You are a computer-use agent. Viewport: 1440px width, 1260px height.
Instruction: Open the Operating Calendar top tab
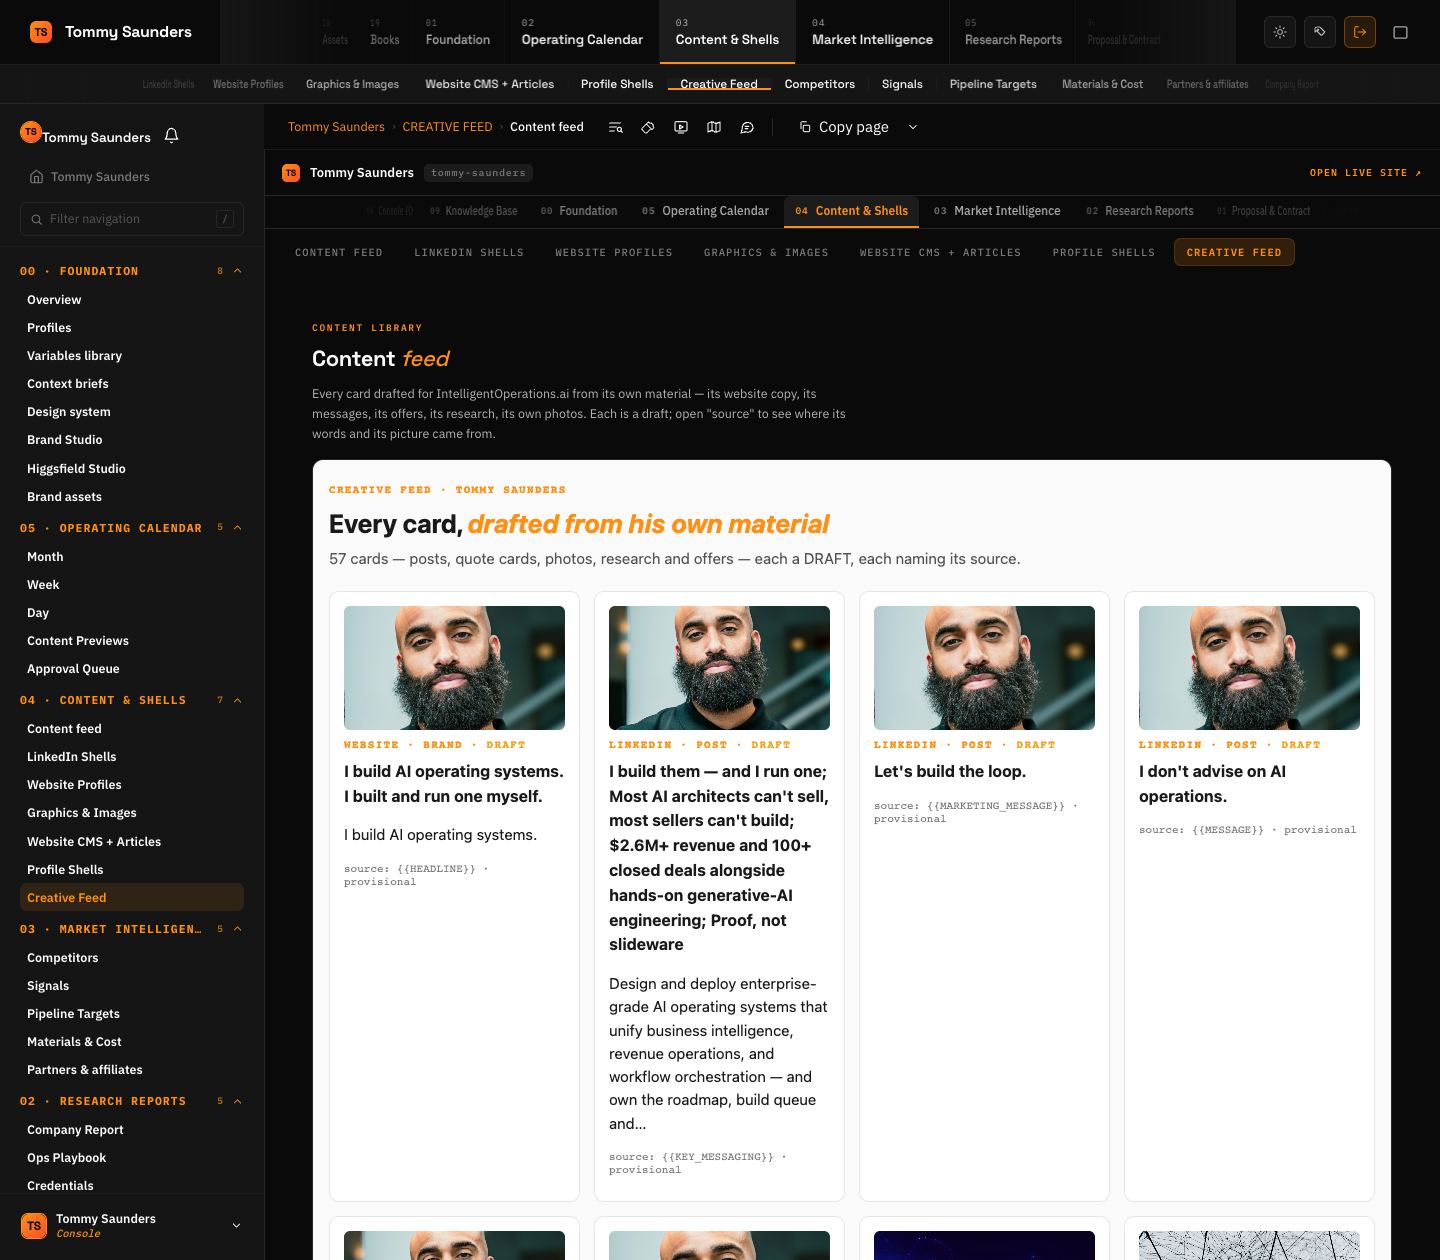(x=582, y=32)
